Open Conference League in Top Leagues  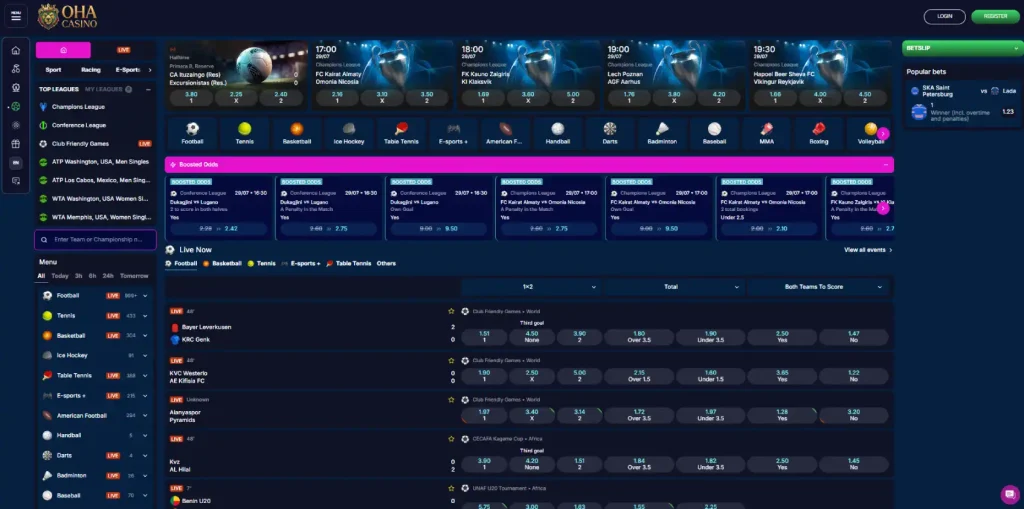[x=78, y=125]
